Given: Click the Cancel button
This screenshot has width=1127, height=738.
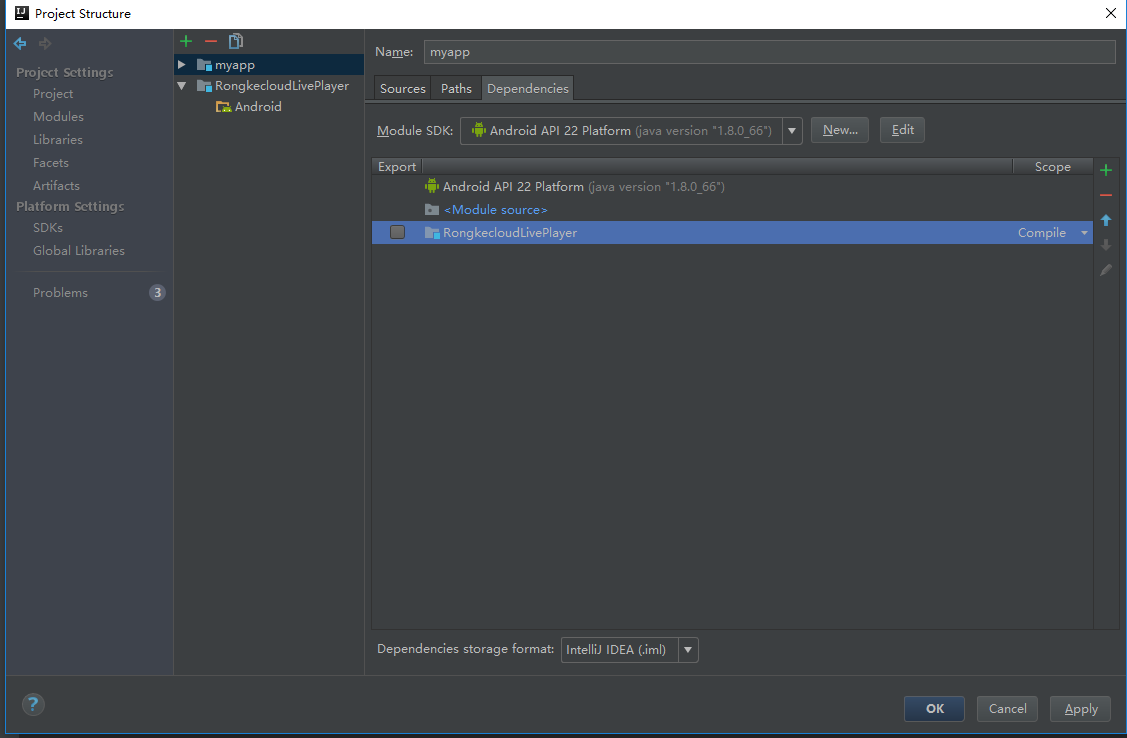Looking at the screenshot, I should pyautogui.click(x=1007, y=709).
